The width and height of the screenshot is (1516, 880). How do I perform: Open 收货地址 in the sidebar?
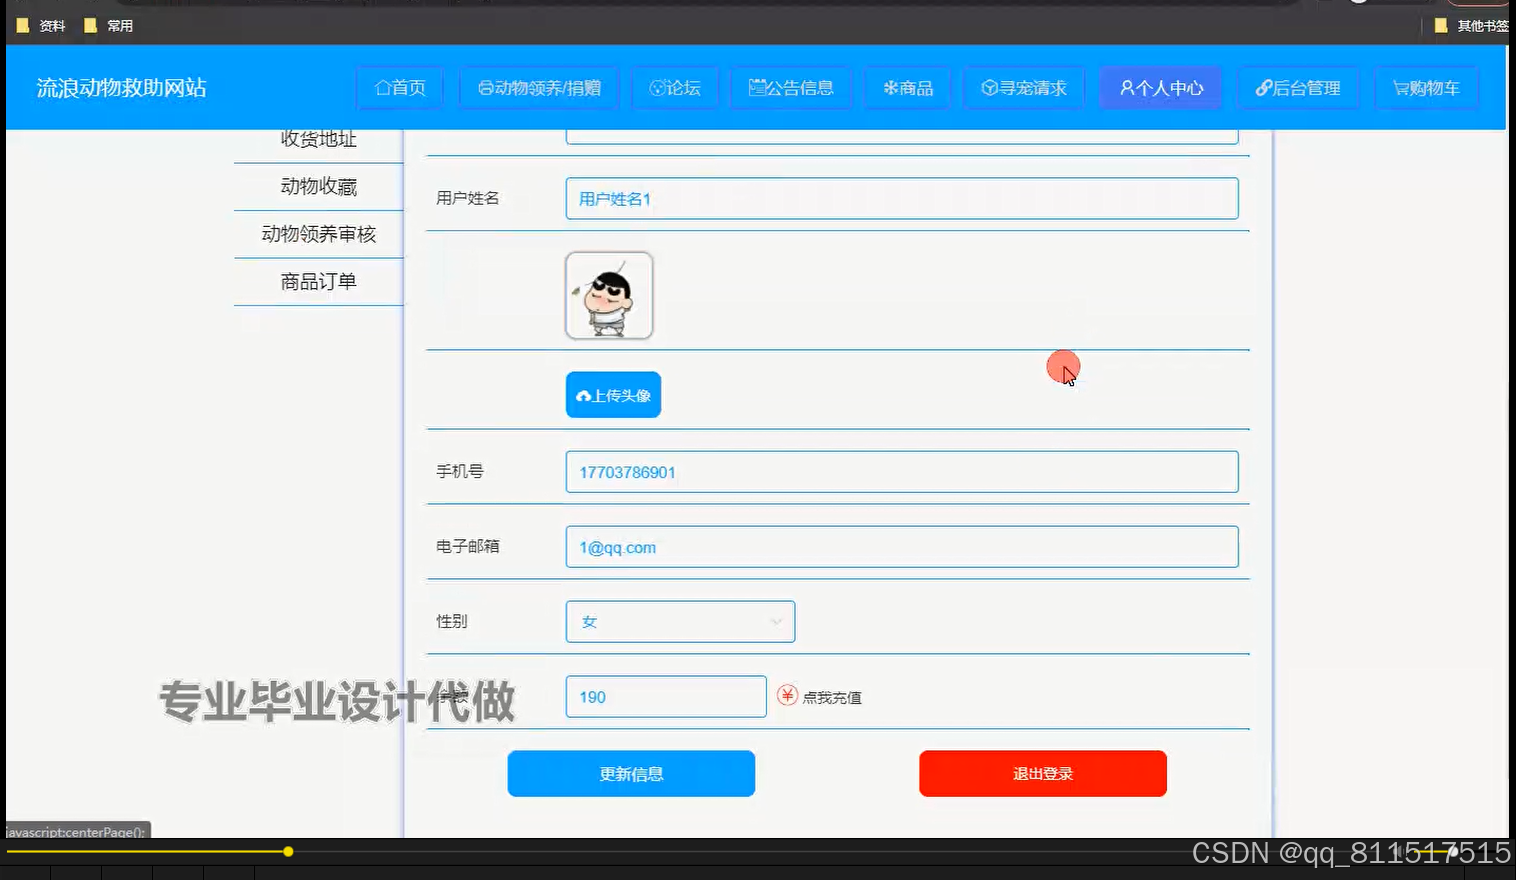(317, 139)
